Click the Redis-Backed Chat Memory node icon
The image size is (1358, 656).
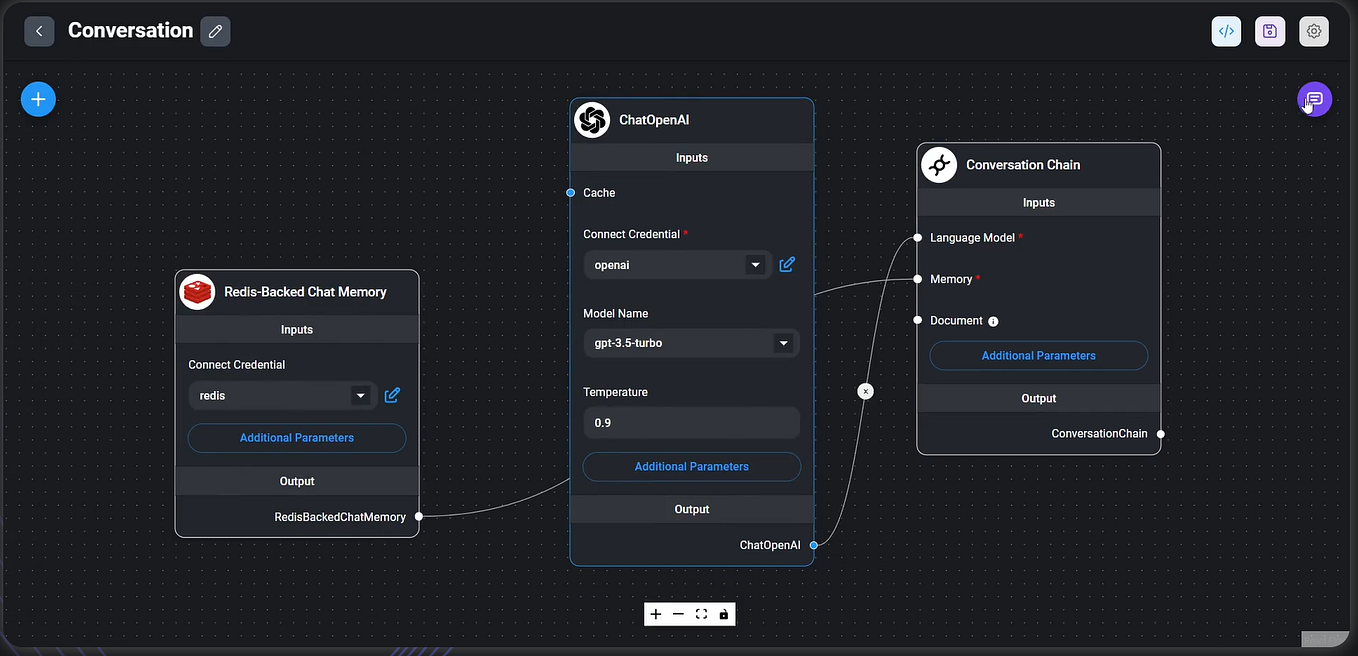196,291
